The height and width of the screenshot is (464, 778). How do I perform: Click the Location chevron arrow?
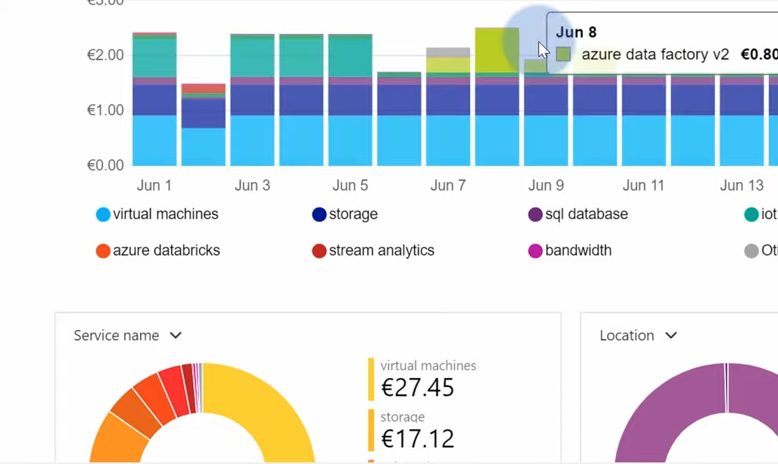coord(671,335)
